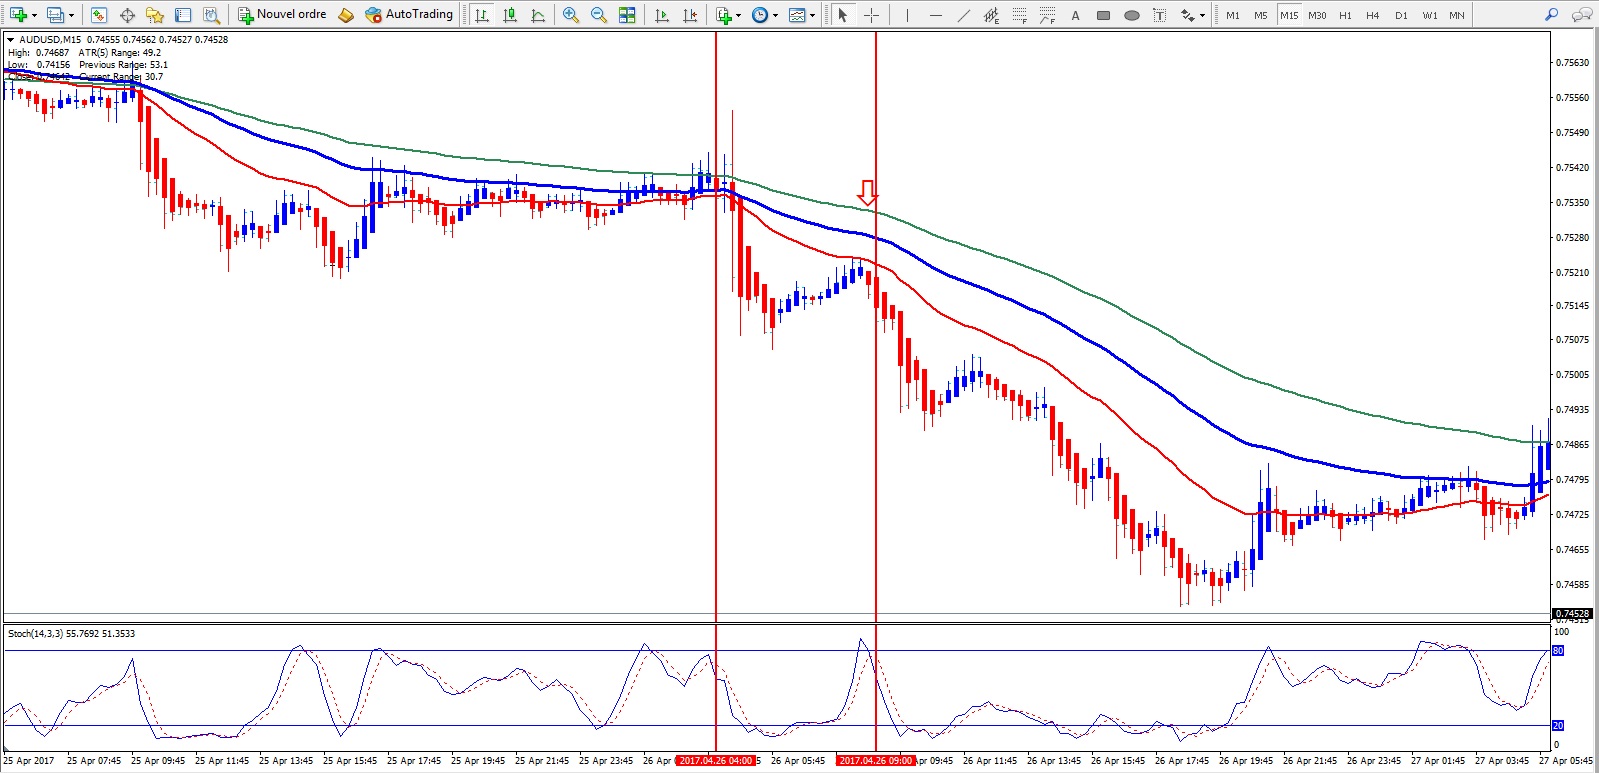1599x773 pixels.
Task: Select the 2017.04.26 09:00 time marker
Action: pyautogui.click(x=876, y=761)
